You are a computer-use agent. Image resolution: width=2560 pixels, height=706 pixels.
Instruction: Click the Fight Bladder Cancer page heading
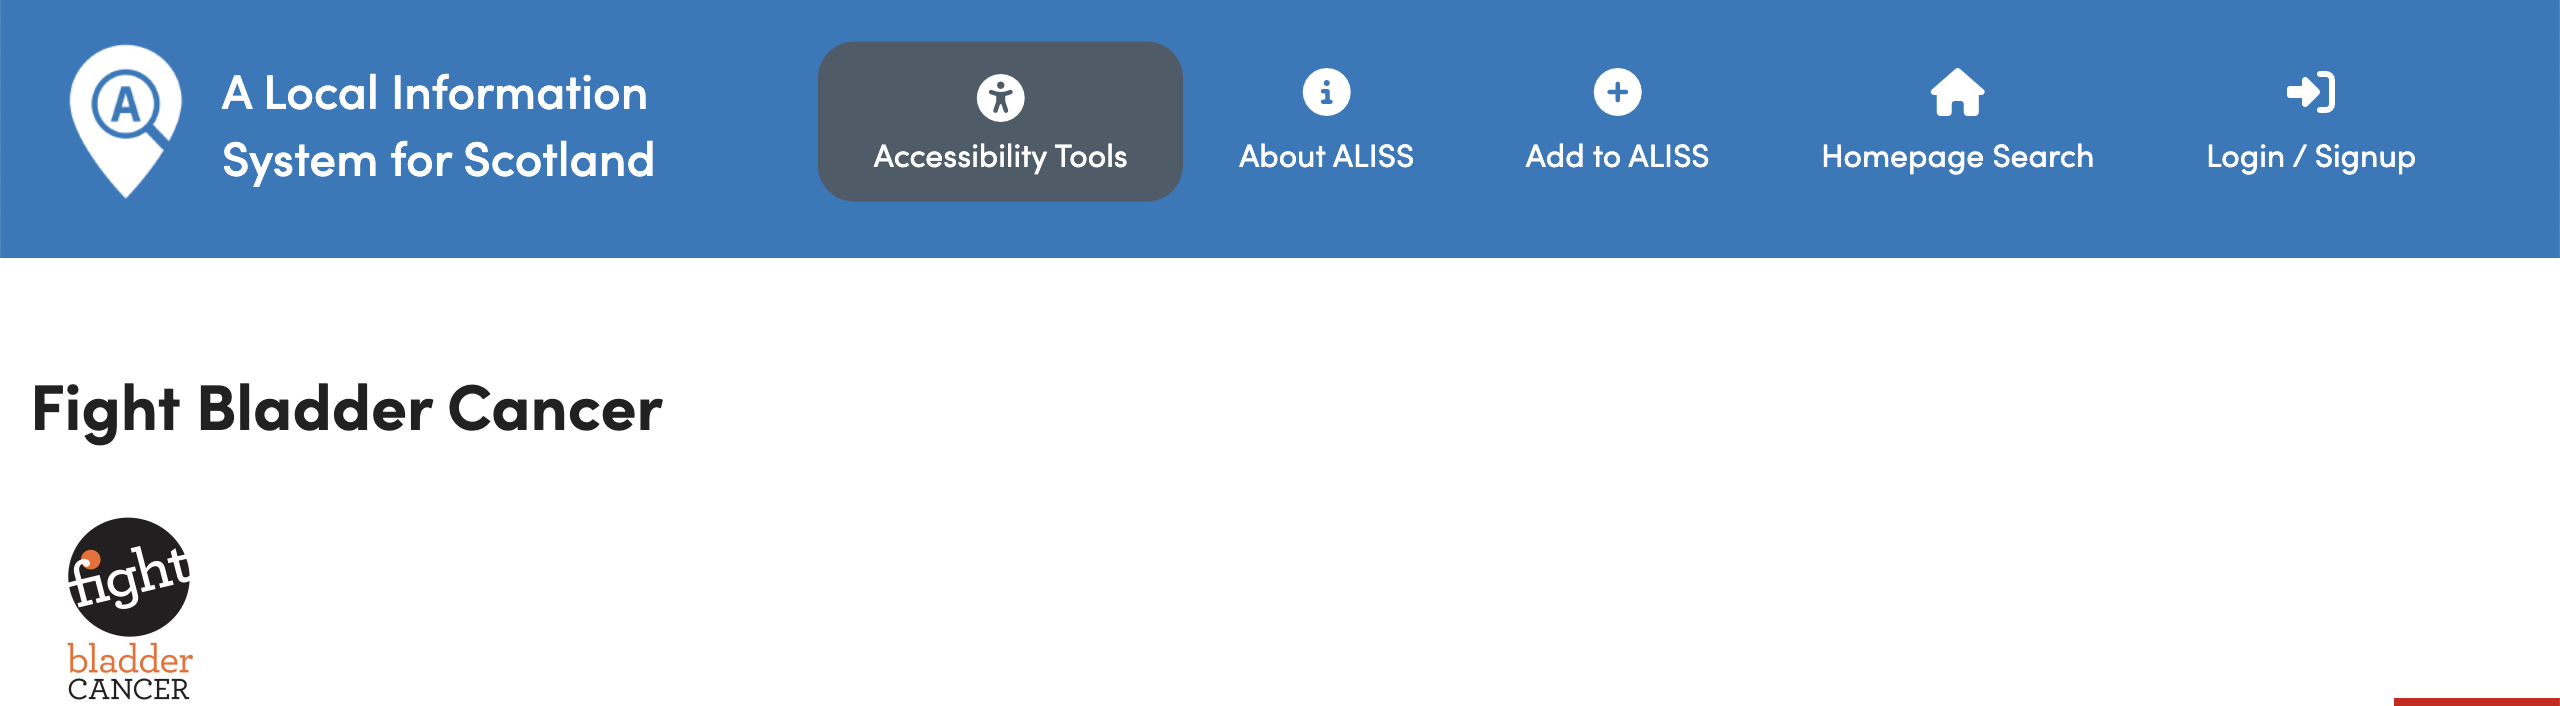(x=347, y=409)
